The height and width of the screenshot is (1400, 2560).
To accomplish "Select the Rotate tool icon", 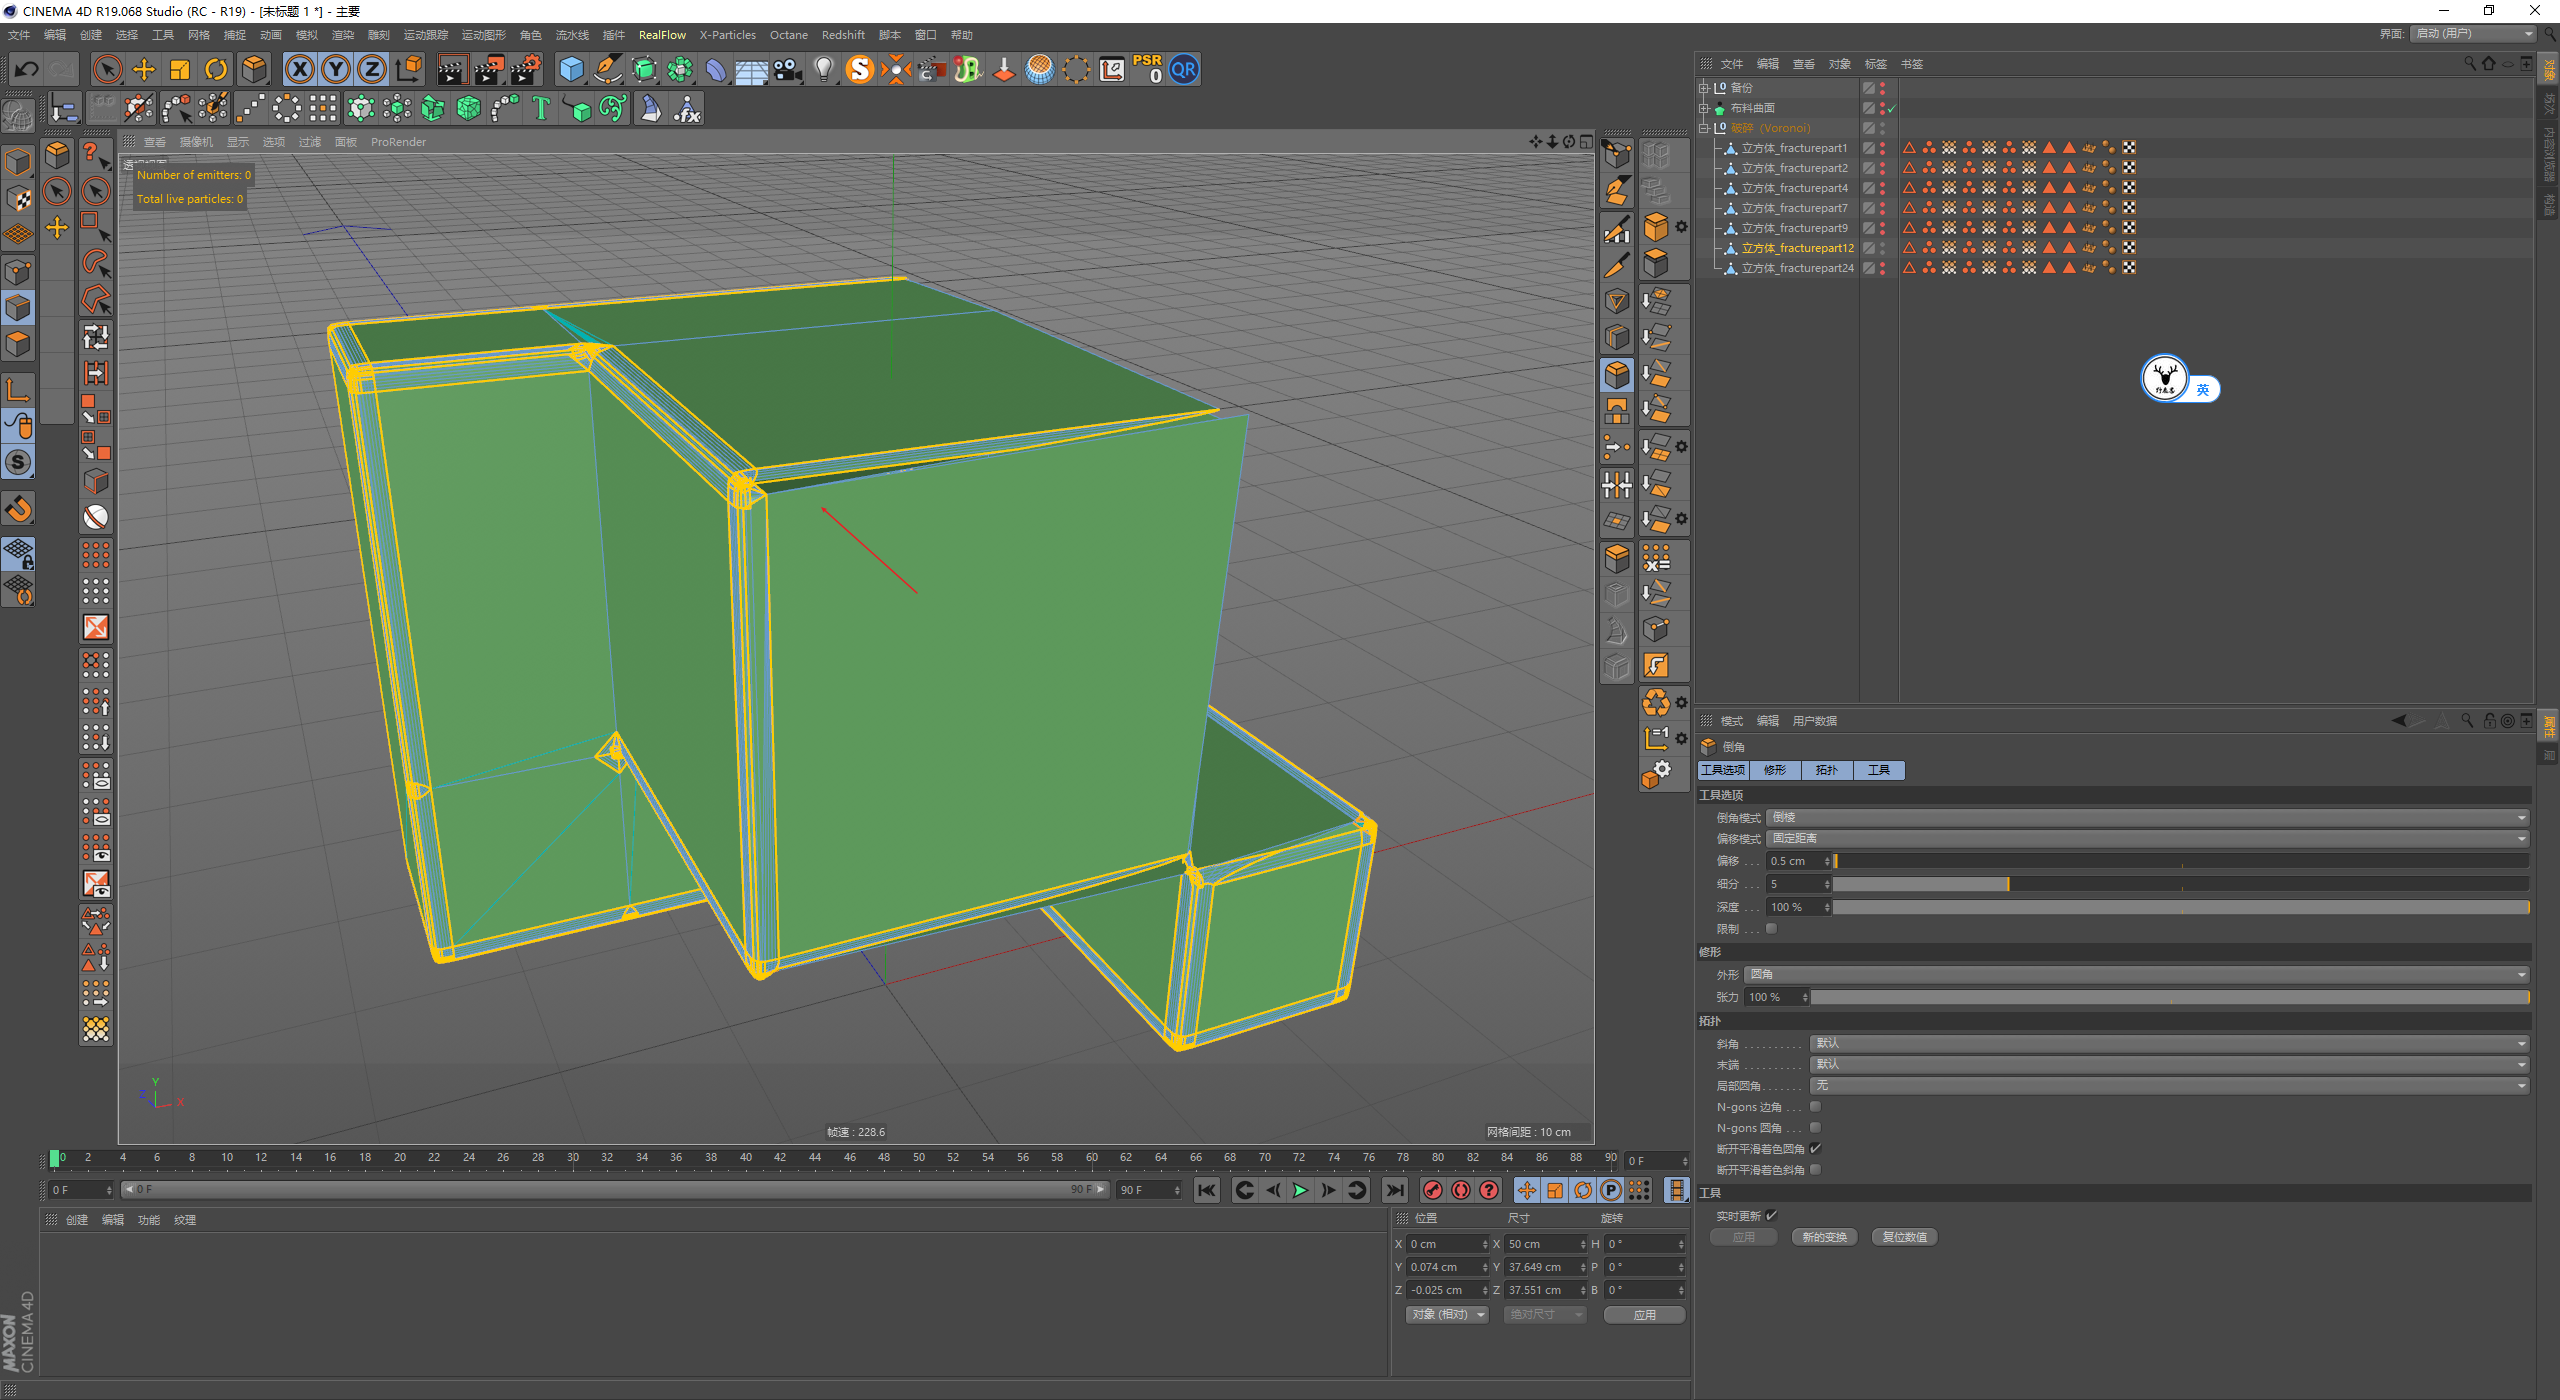I will (x=216, y=69).
